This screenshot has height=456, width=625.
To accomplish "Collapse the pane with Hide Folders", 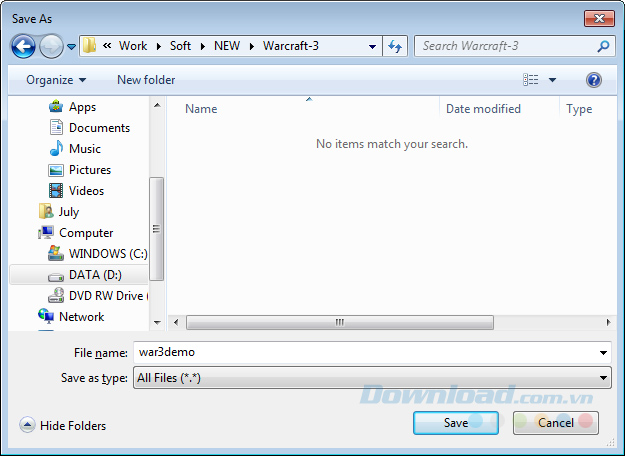I will coord(63,425).
